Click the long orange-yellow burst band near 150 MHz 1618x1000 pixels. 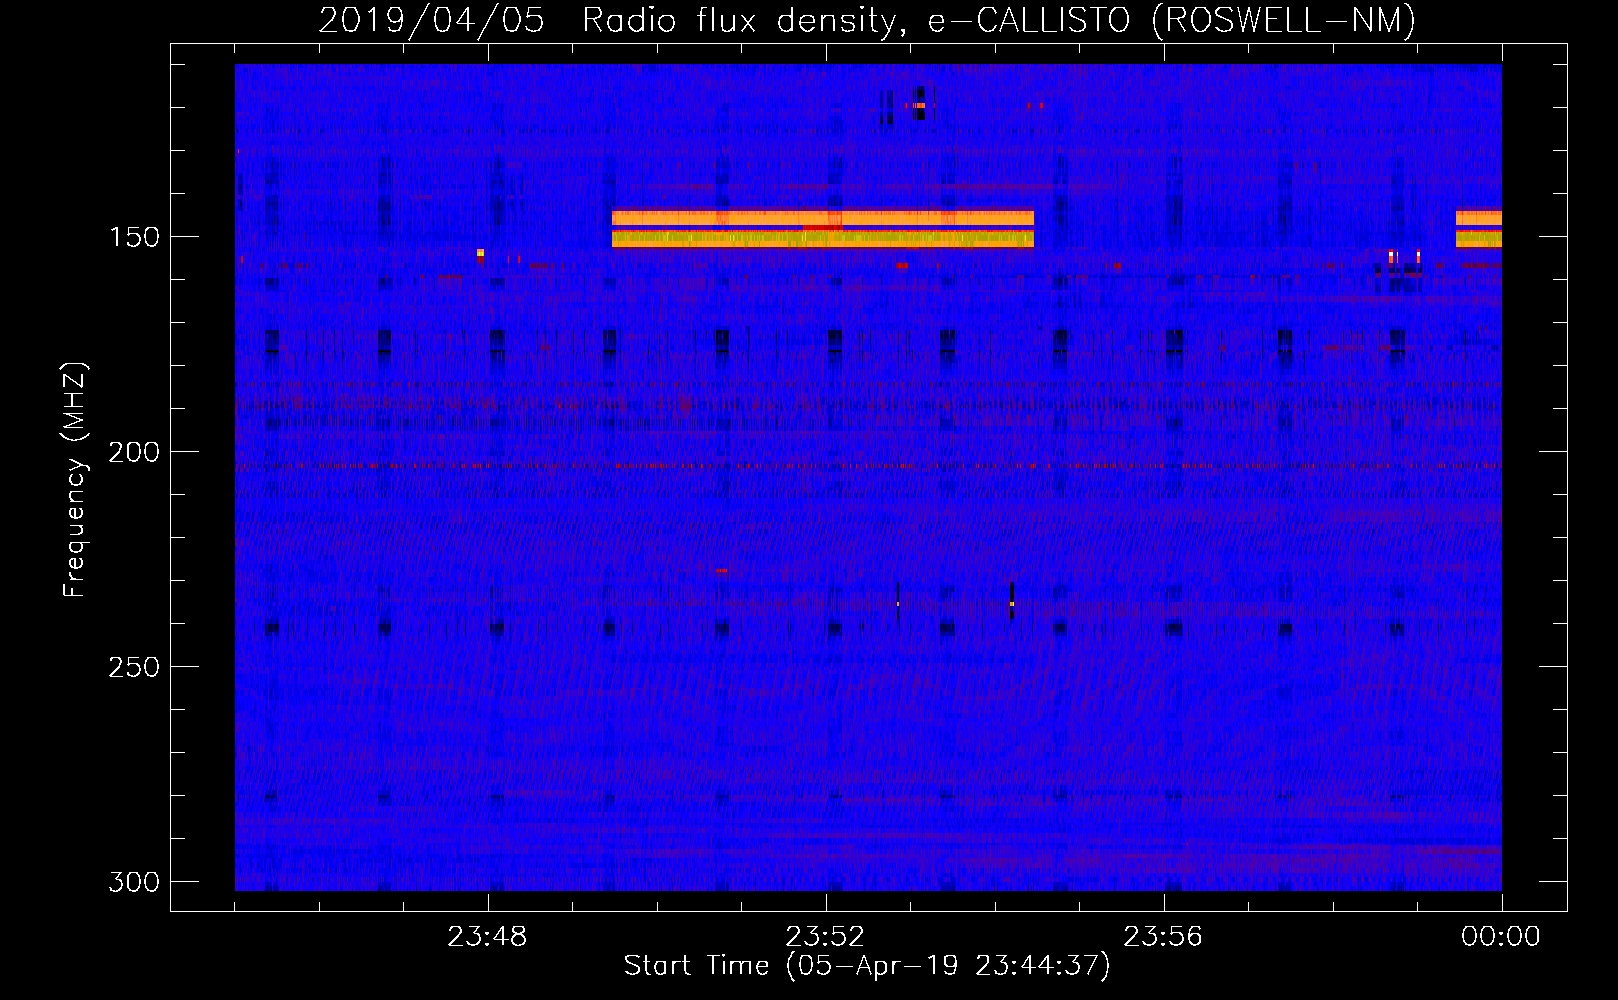coord(822,228)
